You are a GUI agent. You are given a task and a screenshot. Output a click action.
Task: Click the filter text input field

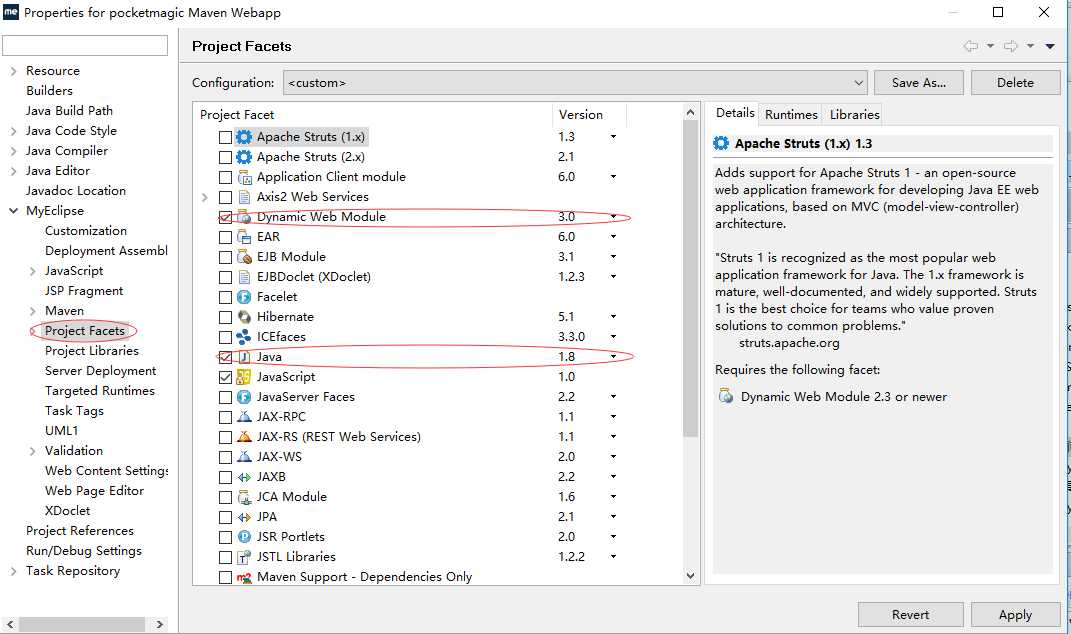85,45
